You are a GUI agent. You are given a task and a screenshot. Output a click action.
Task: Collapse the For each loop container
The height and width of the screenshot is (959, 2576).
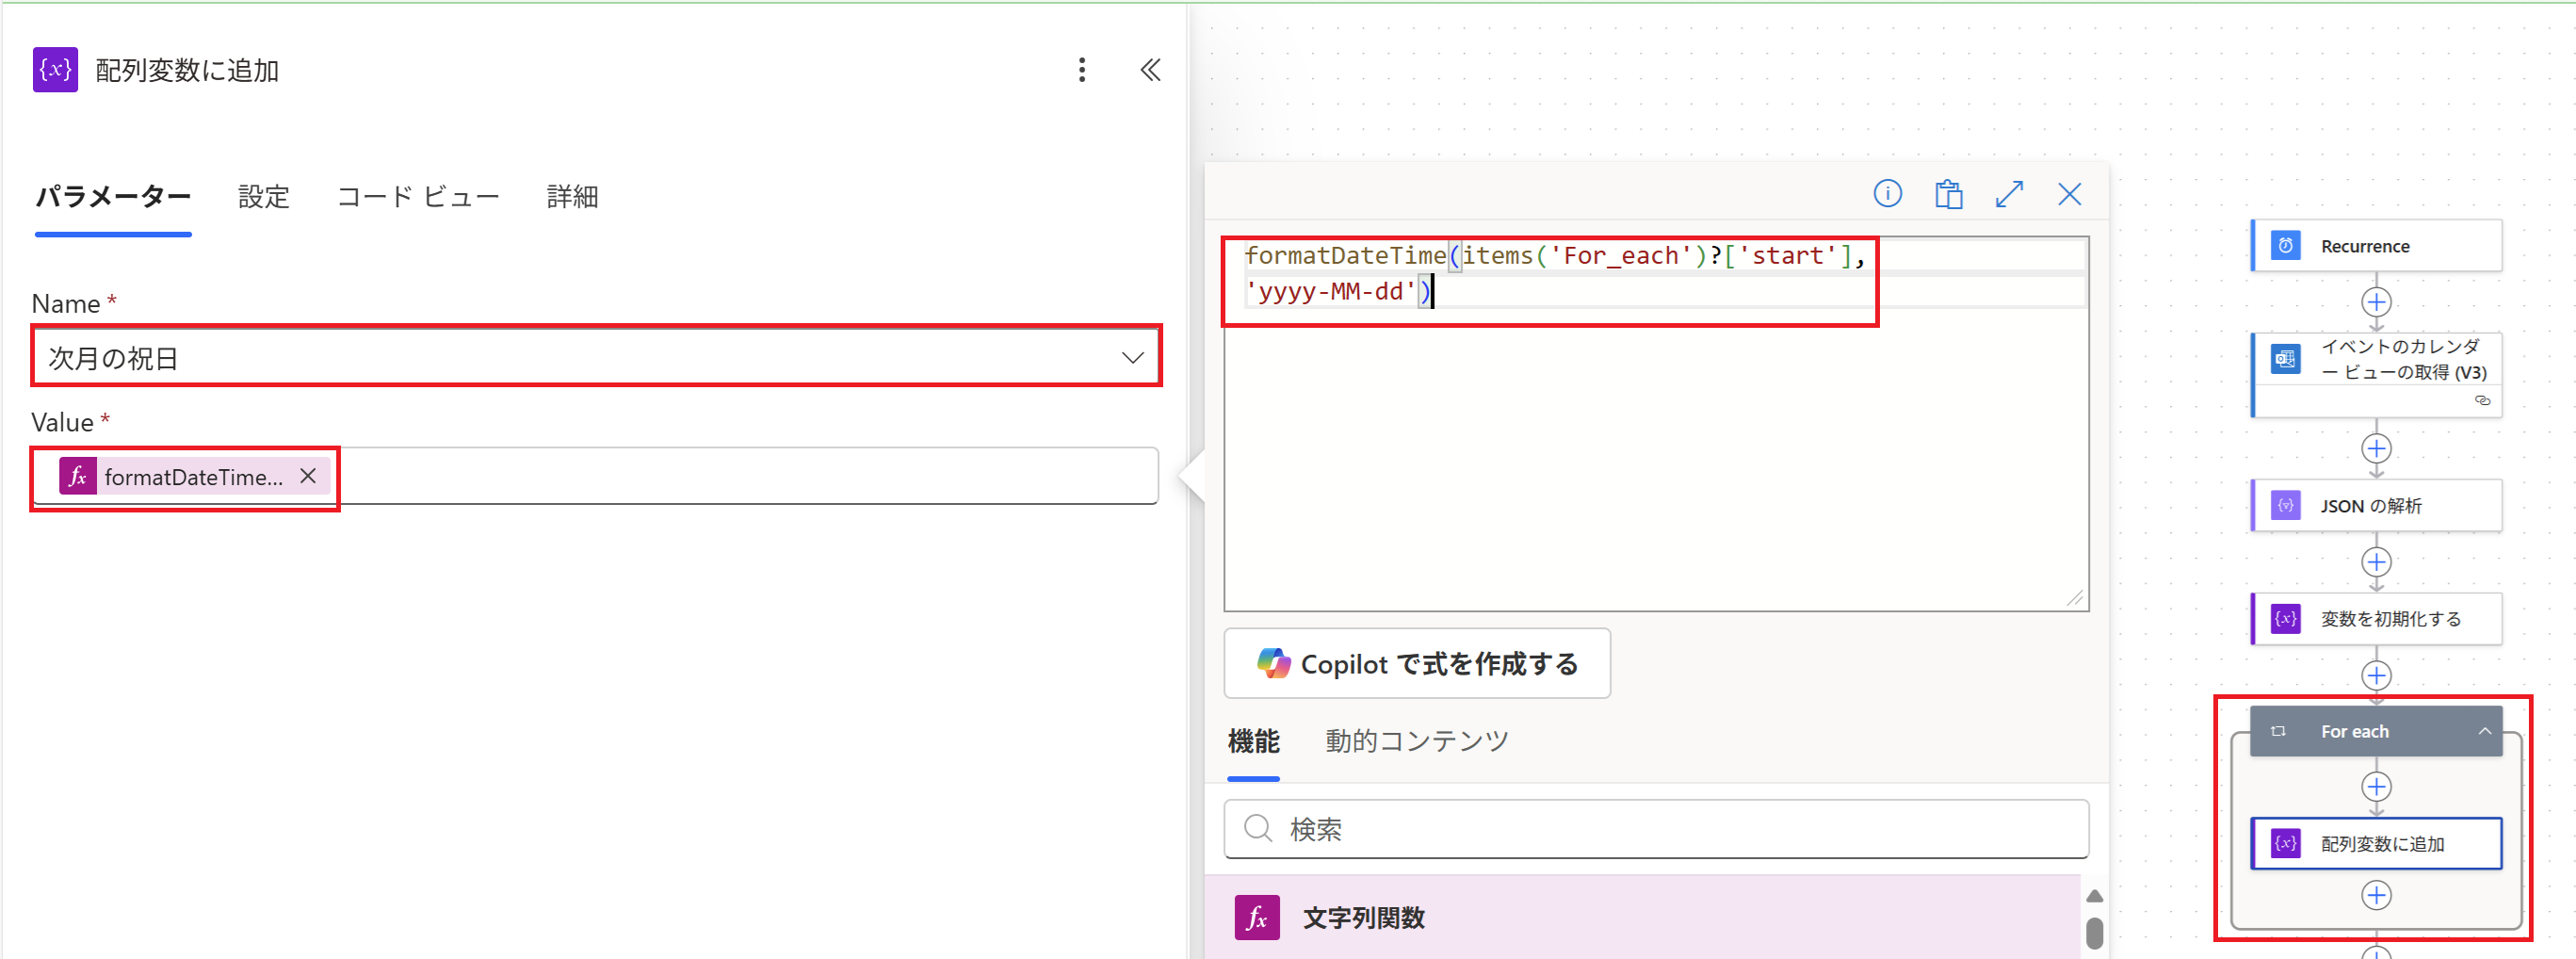pyautogui.click(x=2484, y=731)
